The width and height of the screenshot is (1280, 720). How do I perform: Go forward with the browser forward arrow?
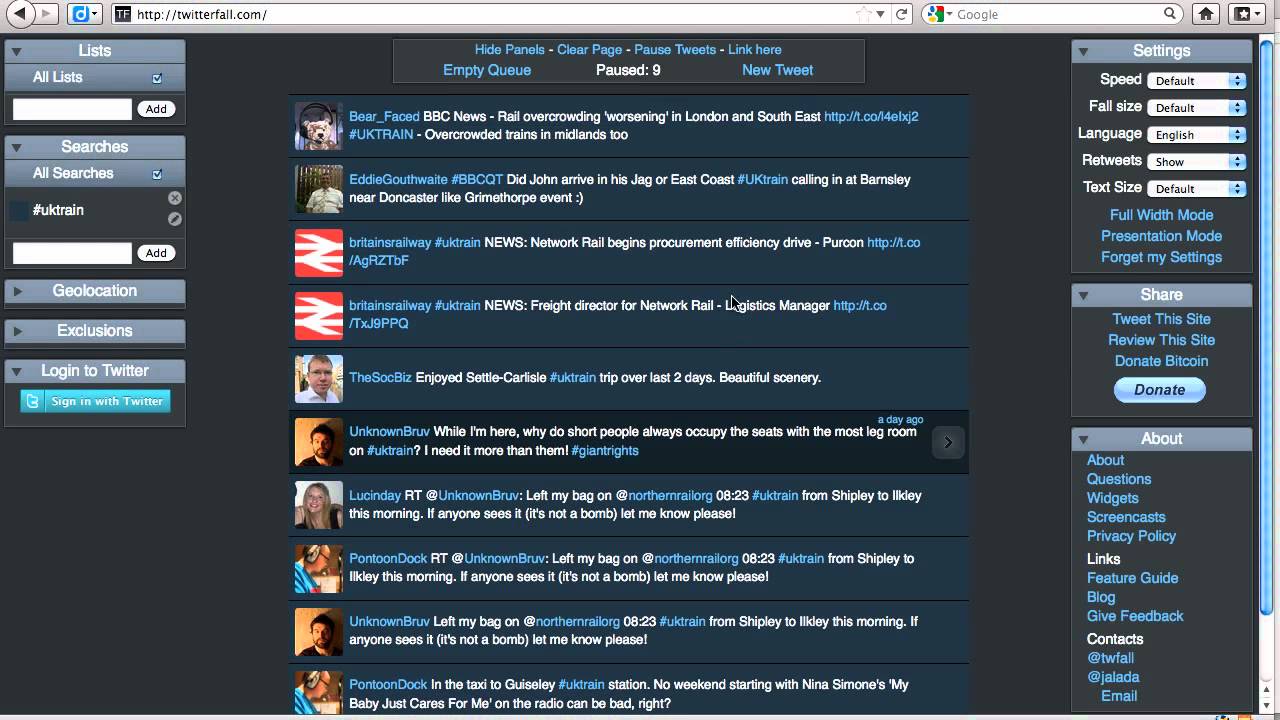[46, 14]
